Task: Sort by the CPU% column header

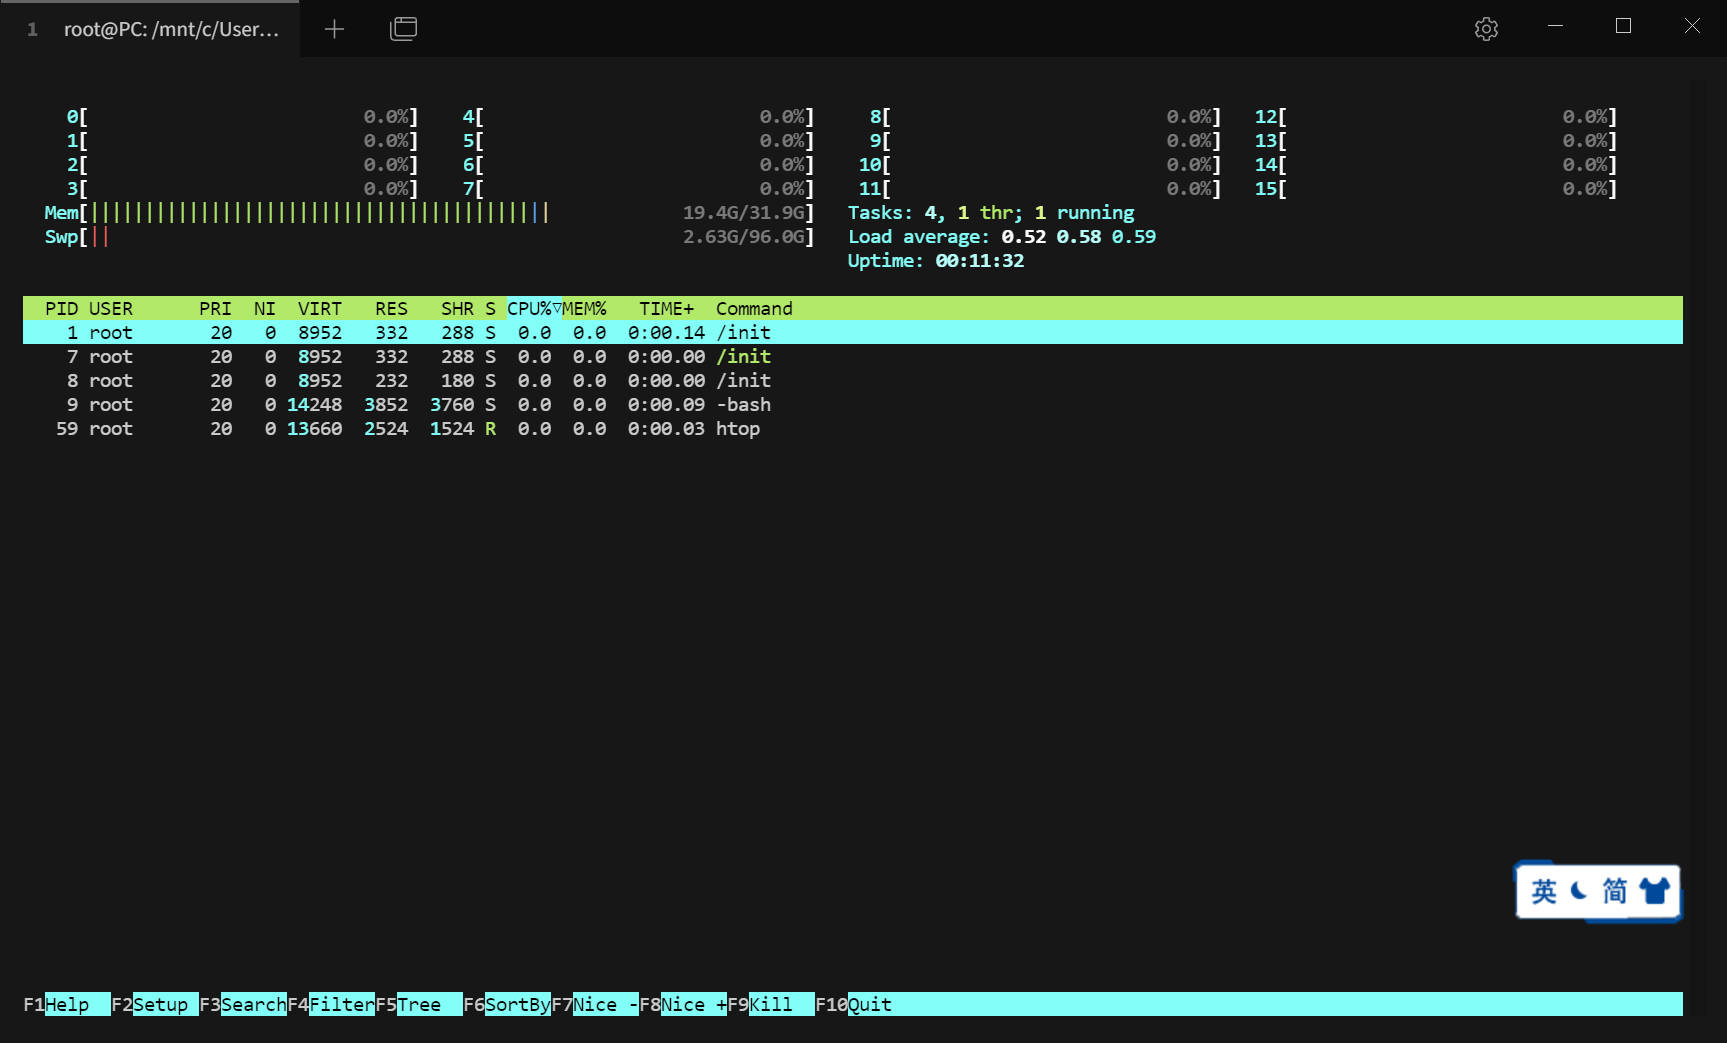Action: (529, 308)
